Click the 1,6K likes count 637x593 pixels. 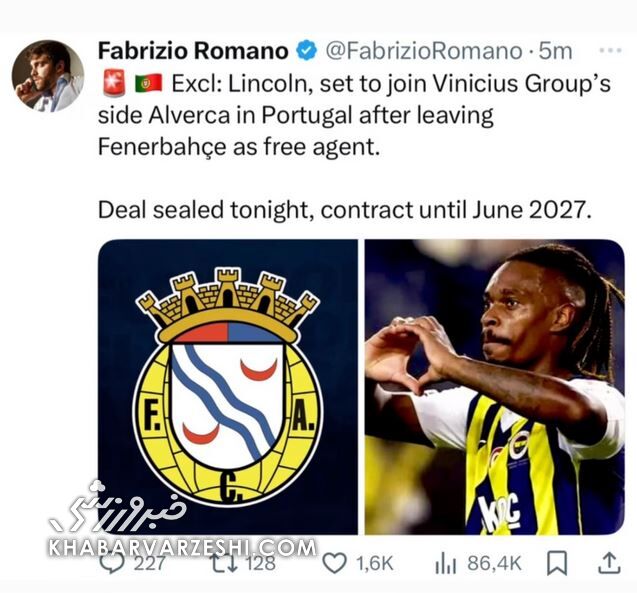tap(375, 564)
